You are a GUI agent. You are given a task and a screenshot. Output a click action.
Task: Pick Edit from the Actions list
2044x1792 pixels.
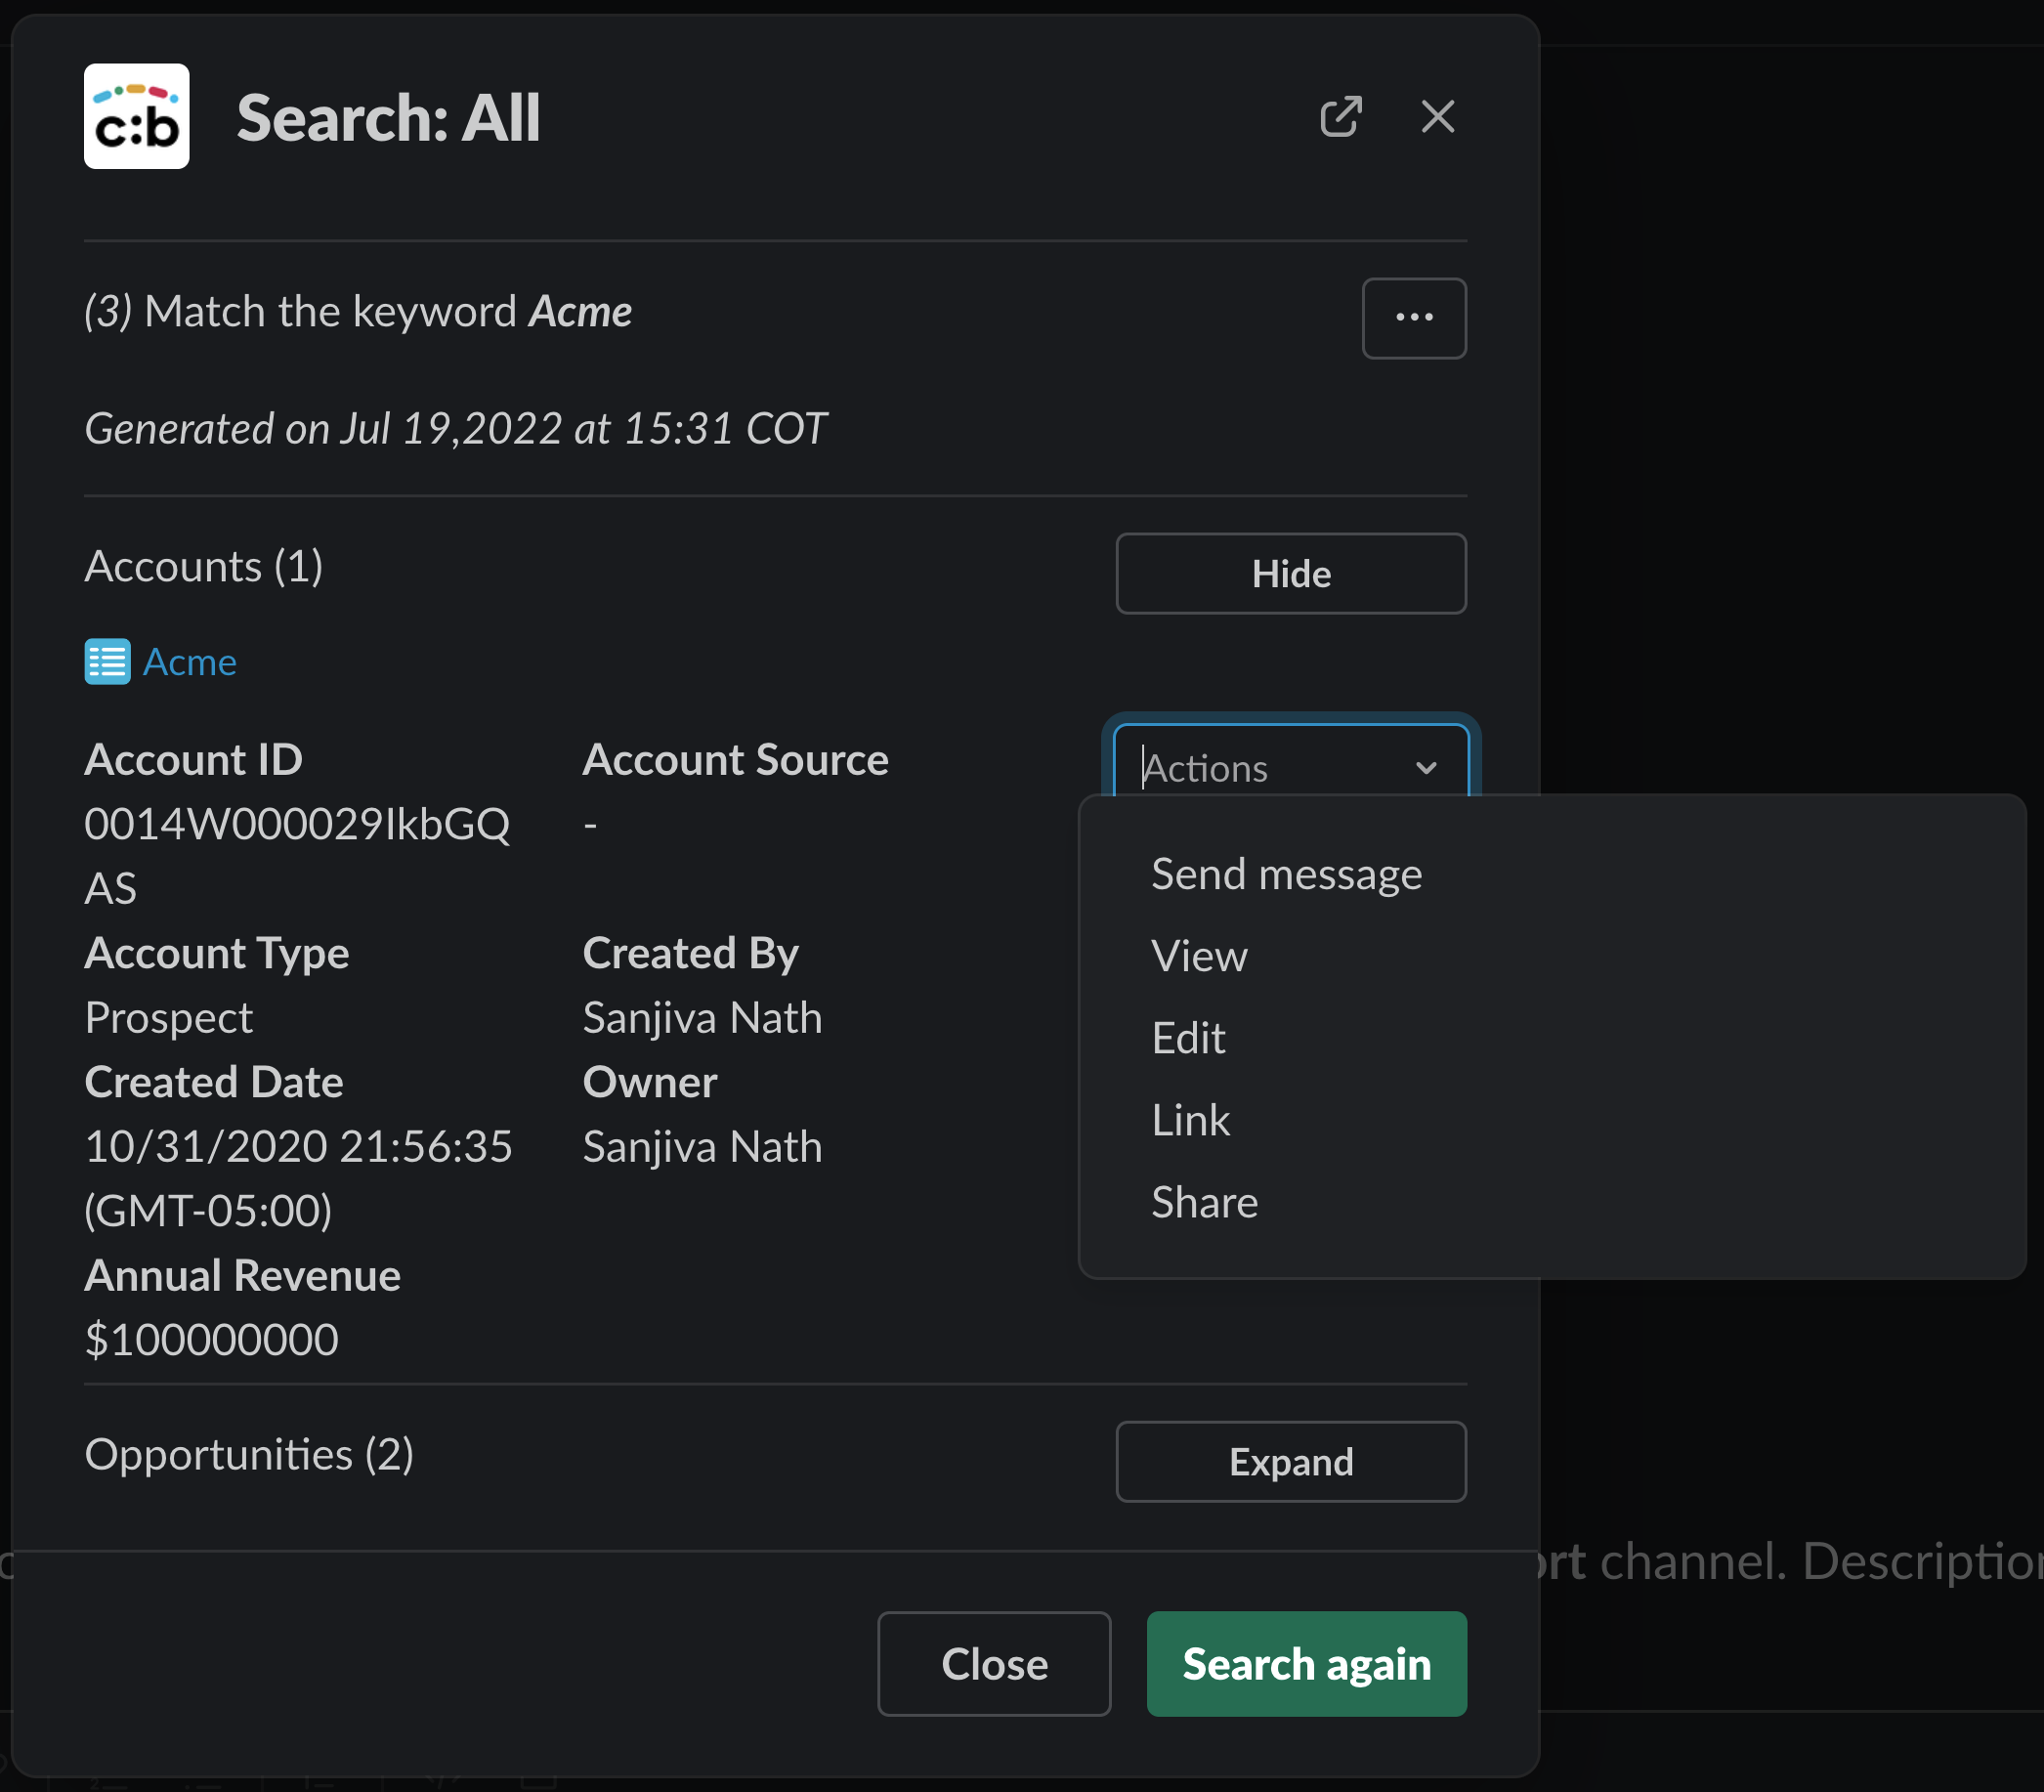(x=1188, y=1037)
